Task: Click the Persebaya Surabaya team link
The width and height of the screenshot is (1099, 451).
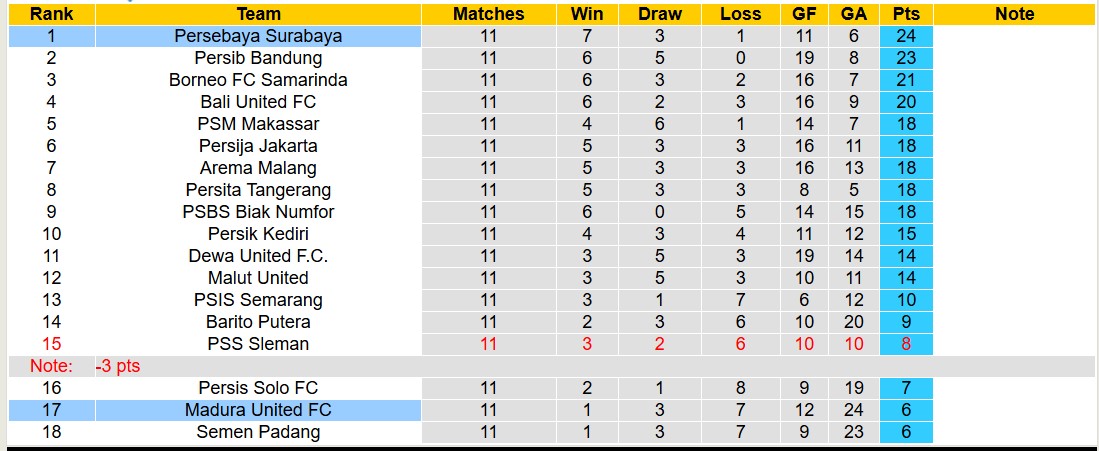Action: (258, 36)
